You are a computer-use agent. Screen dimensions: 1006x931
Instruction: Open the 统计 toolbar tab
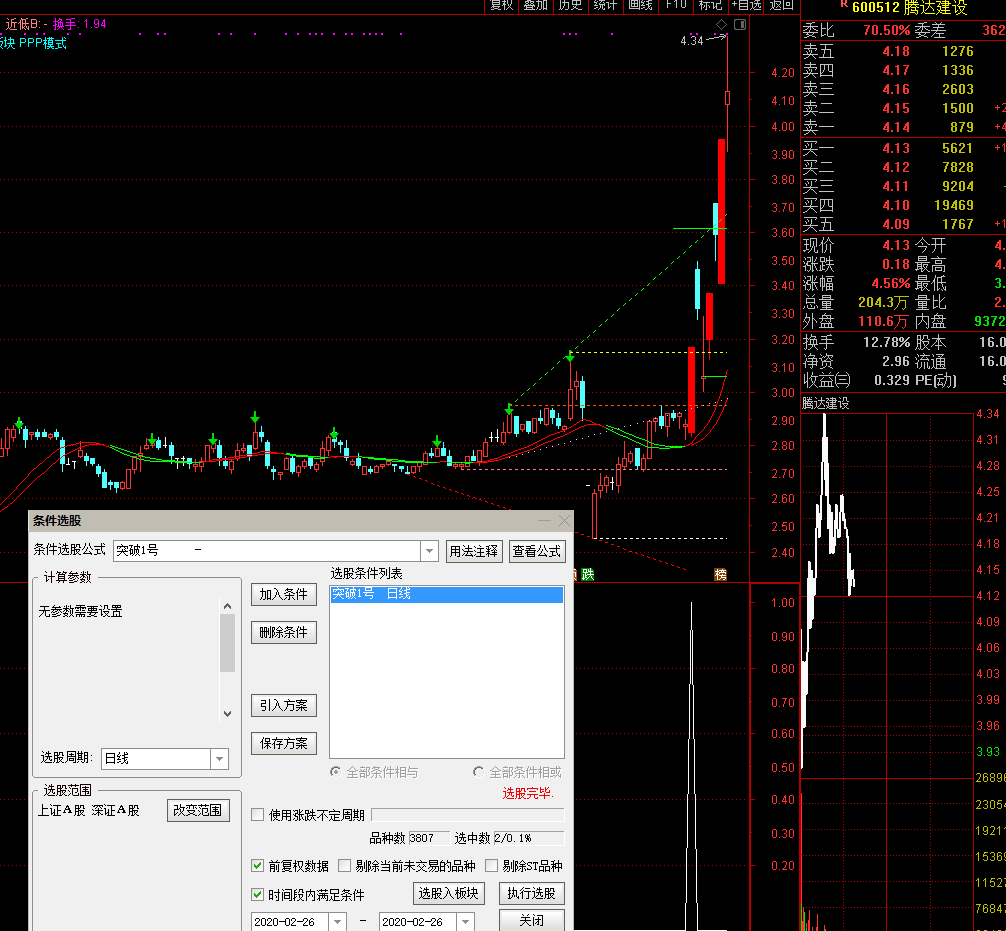tap(605, 5)
